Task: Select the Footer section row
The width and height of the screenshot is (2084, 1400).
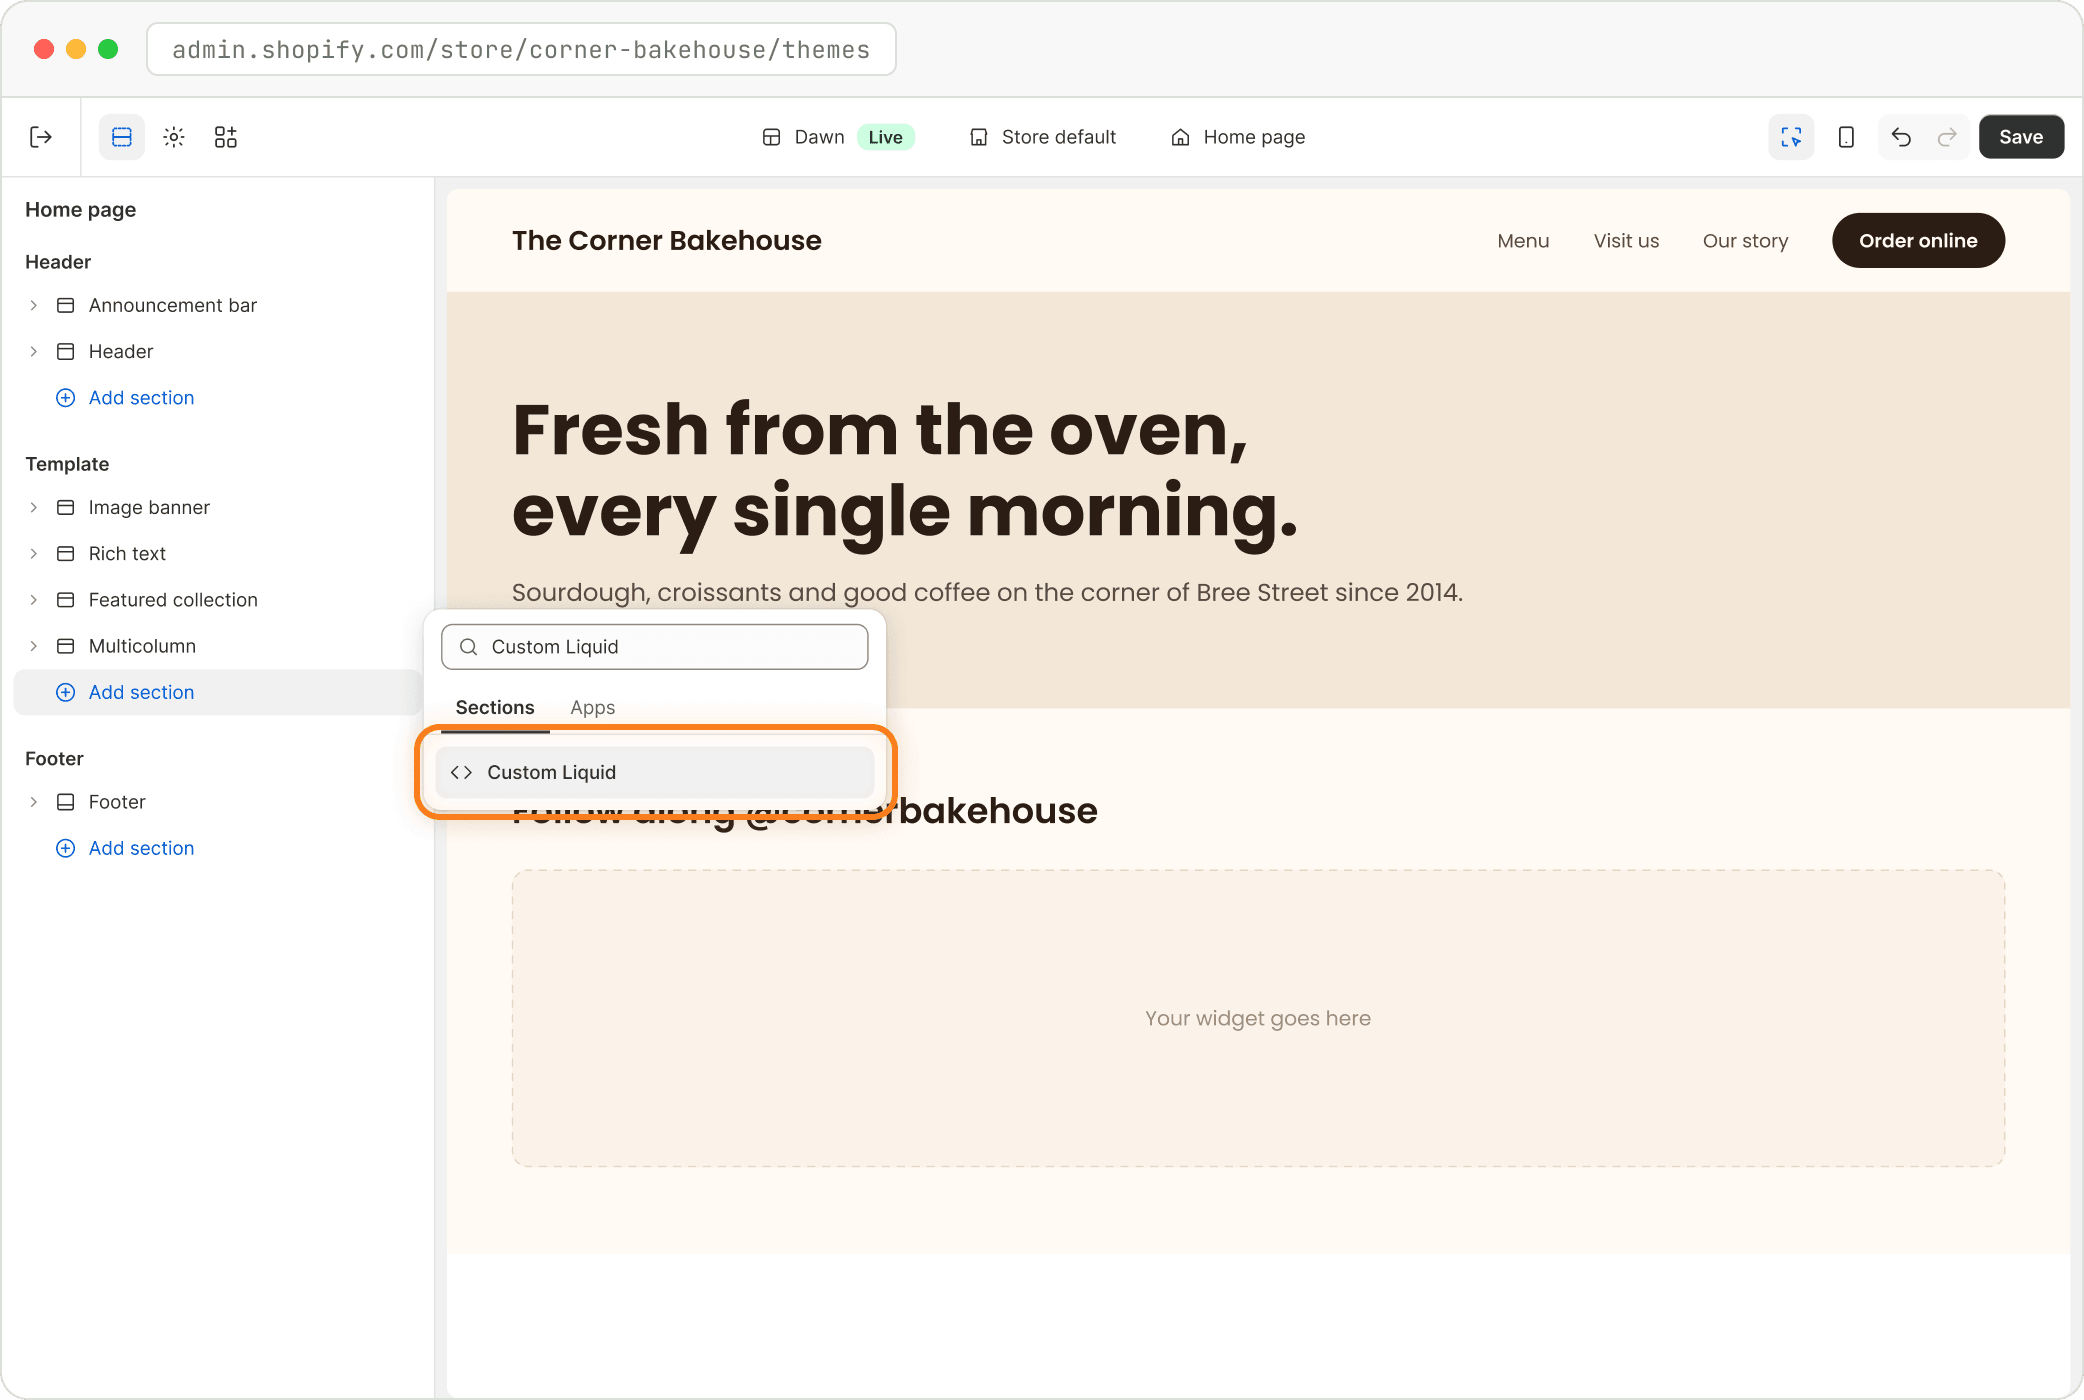Action: pos(218,802)
